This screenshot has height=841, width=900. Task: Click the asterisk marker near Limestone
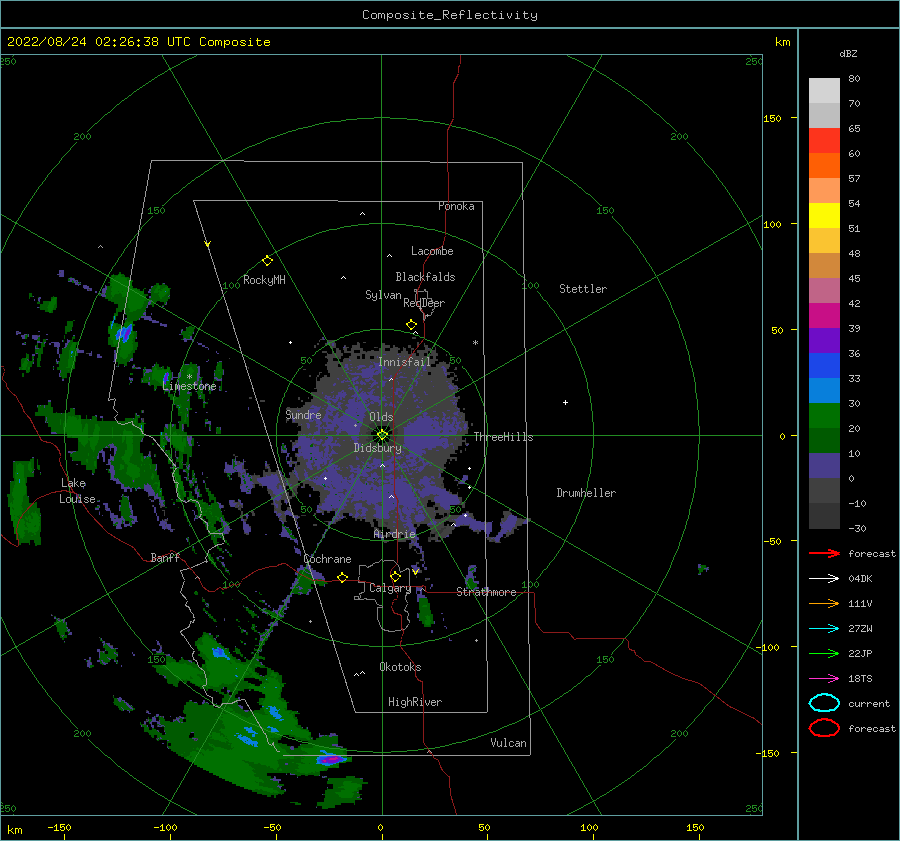189,377
